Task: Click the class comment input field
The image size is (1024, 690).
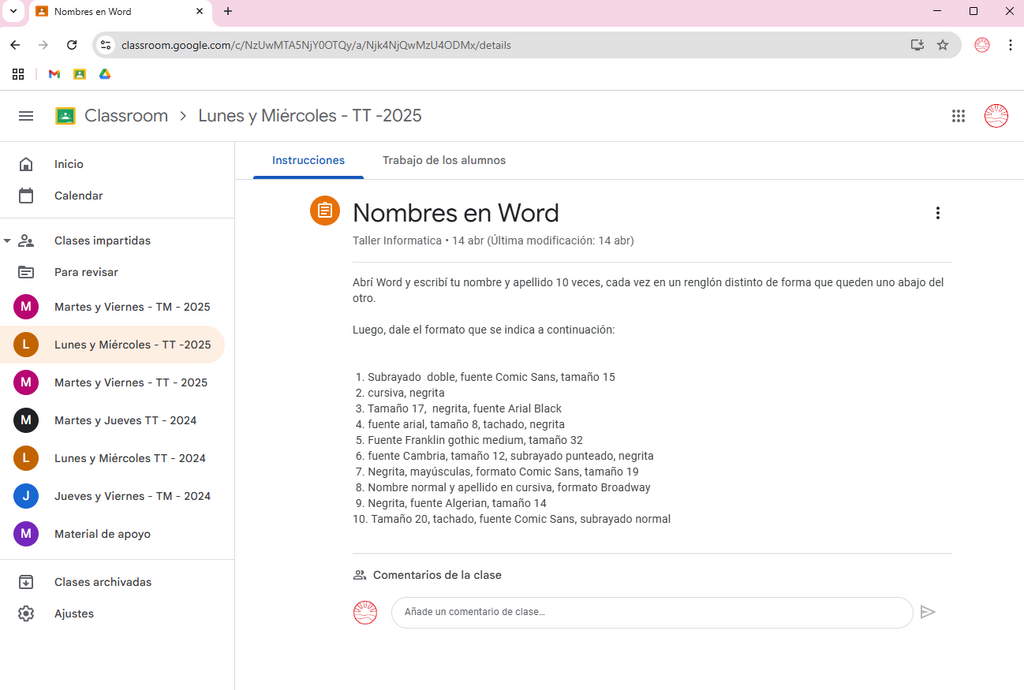Action: click(x=652, y=612)
